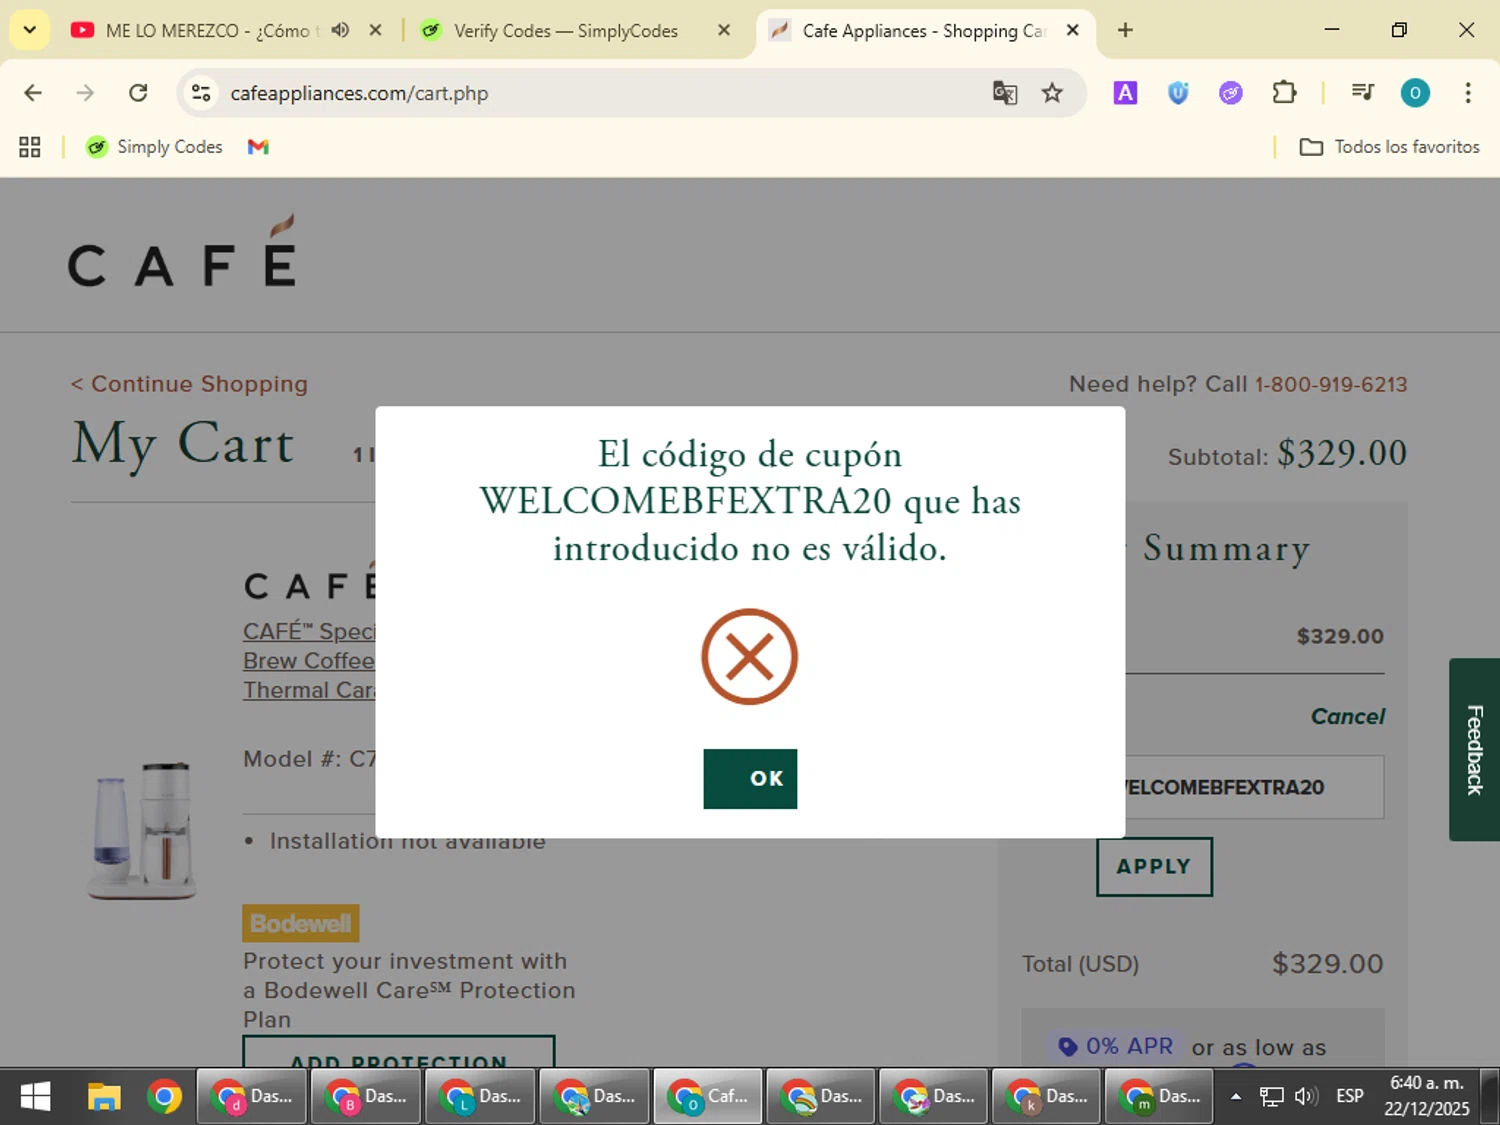Open the media controls icon
The width and height of the screenshot is (1500, 1125).
(1362, 93)
